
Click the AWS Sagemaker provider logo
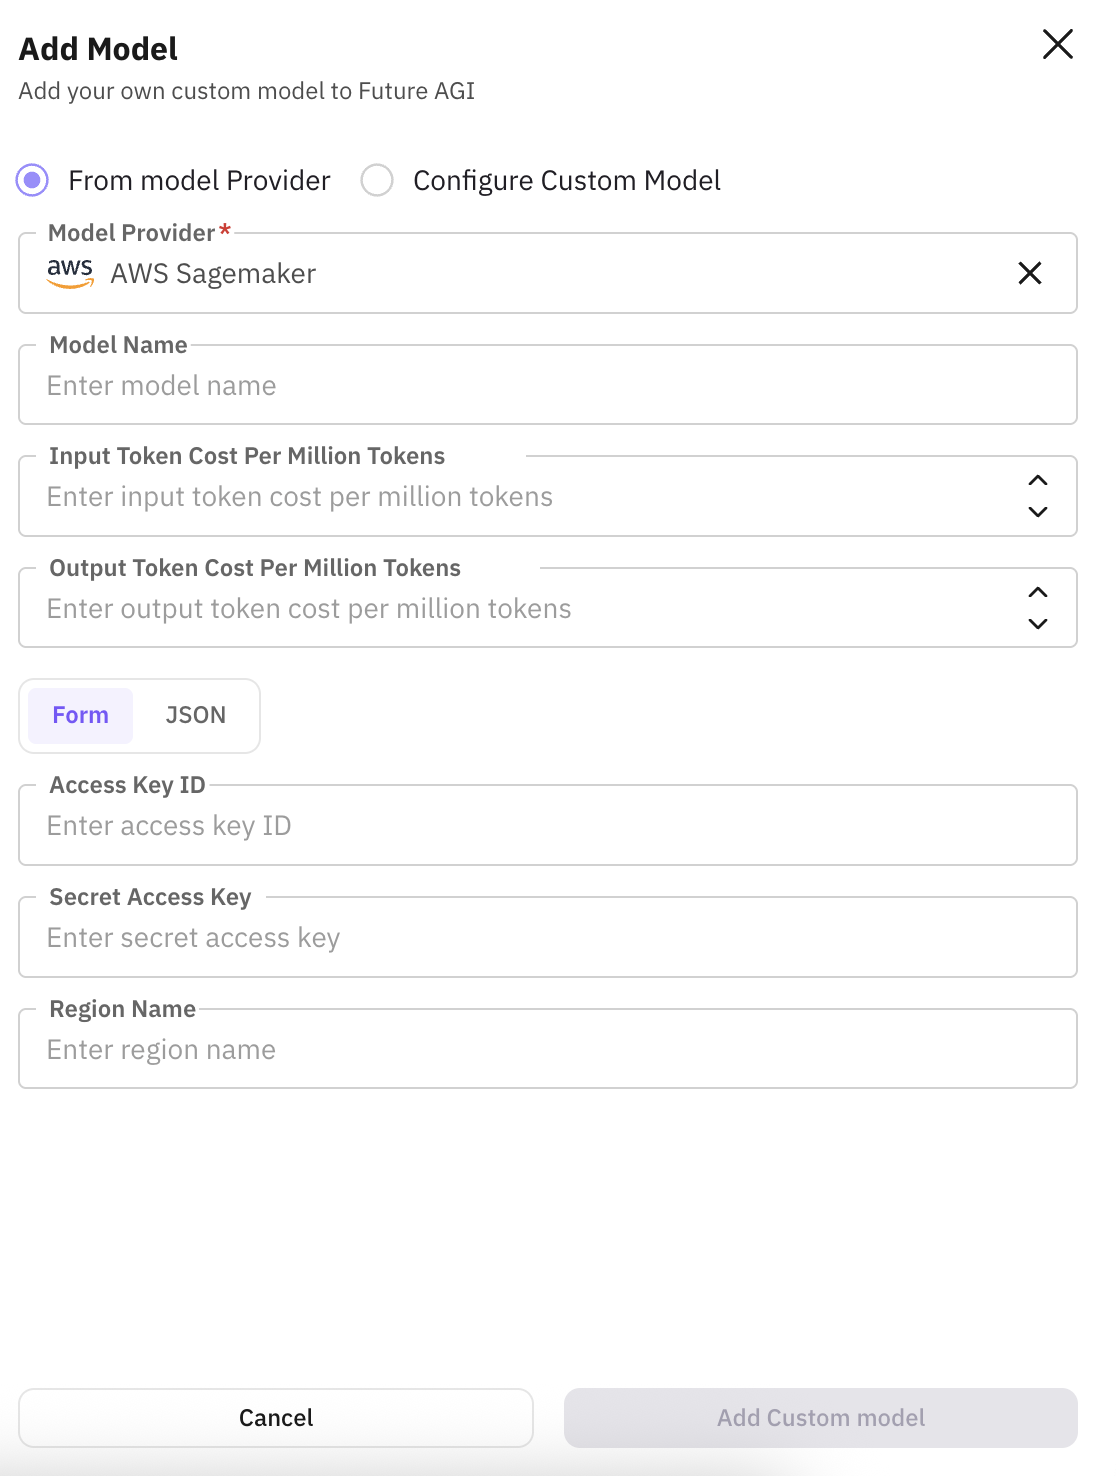click(69, 271)
